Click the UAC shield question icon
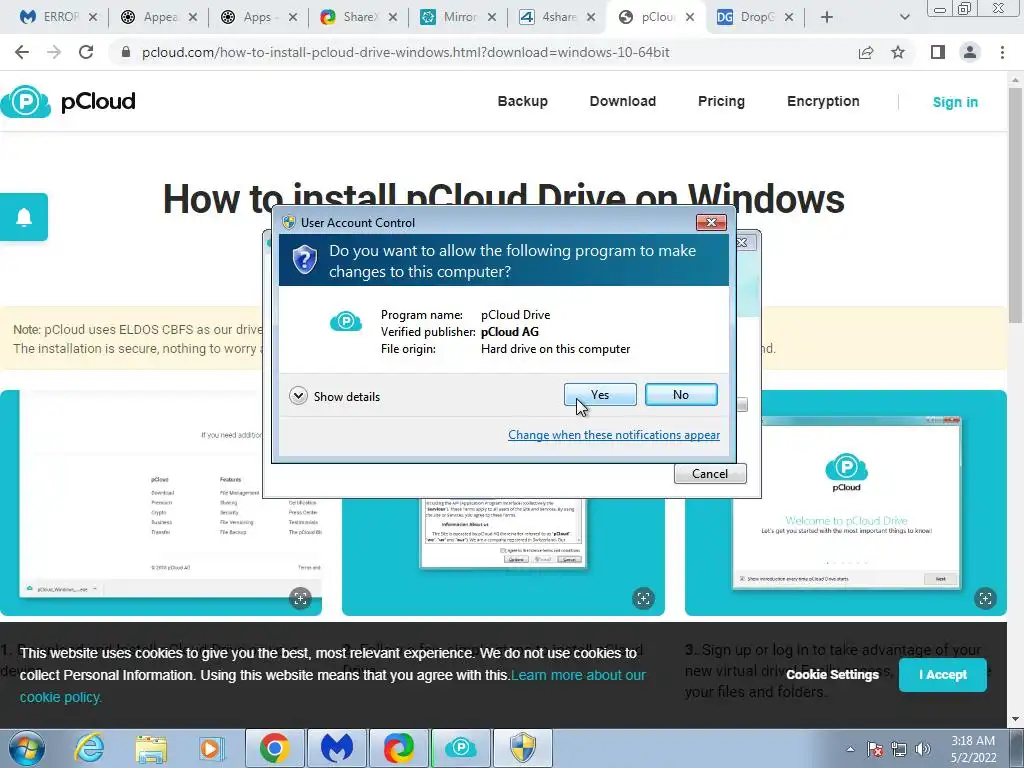1024x768 pixels. coord(304,260)
